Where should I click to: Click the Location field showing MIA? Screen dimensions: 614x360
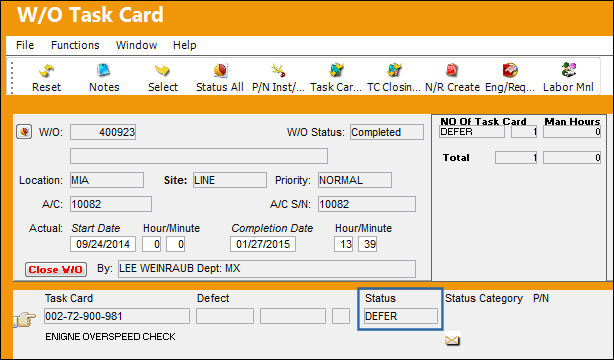click(107, 180)
